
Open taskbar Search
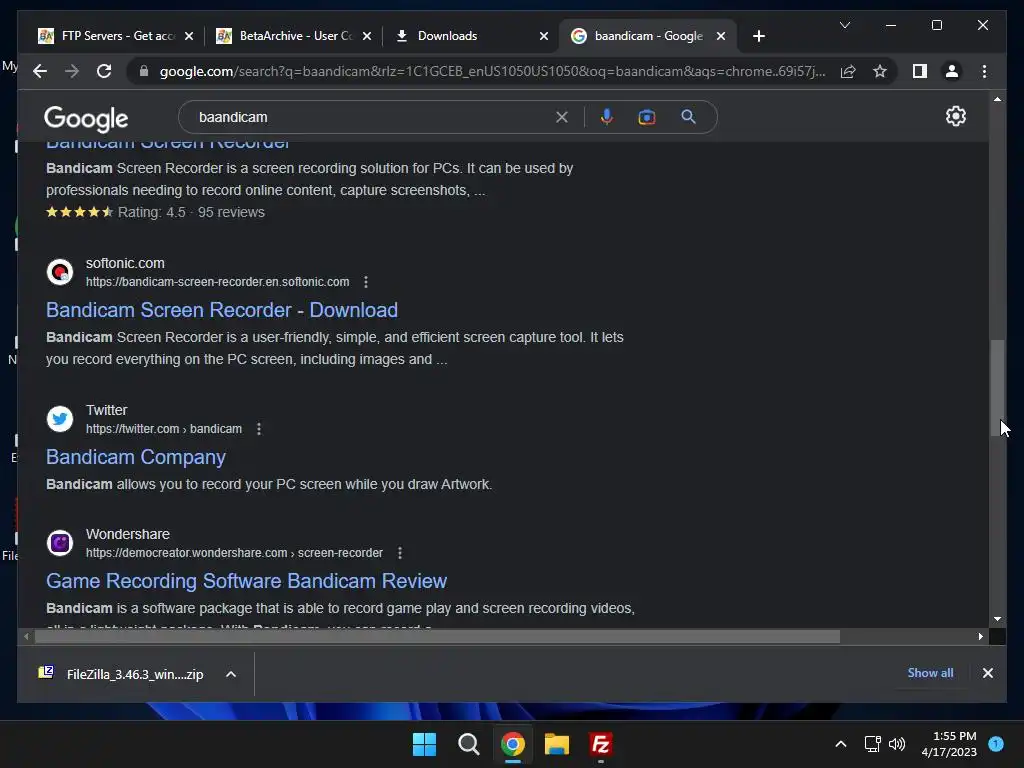468,744
